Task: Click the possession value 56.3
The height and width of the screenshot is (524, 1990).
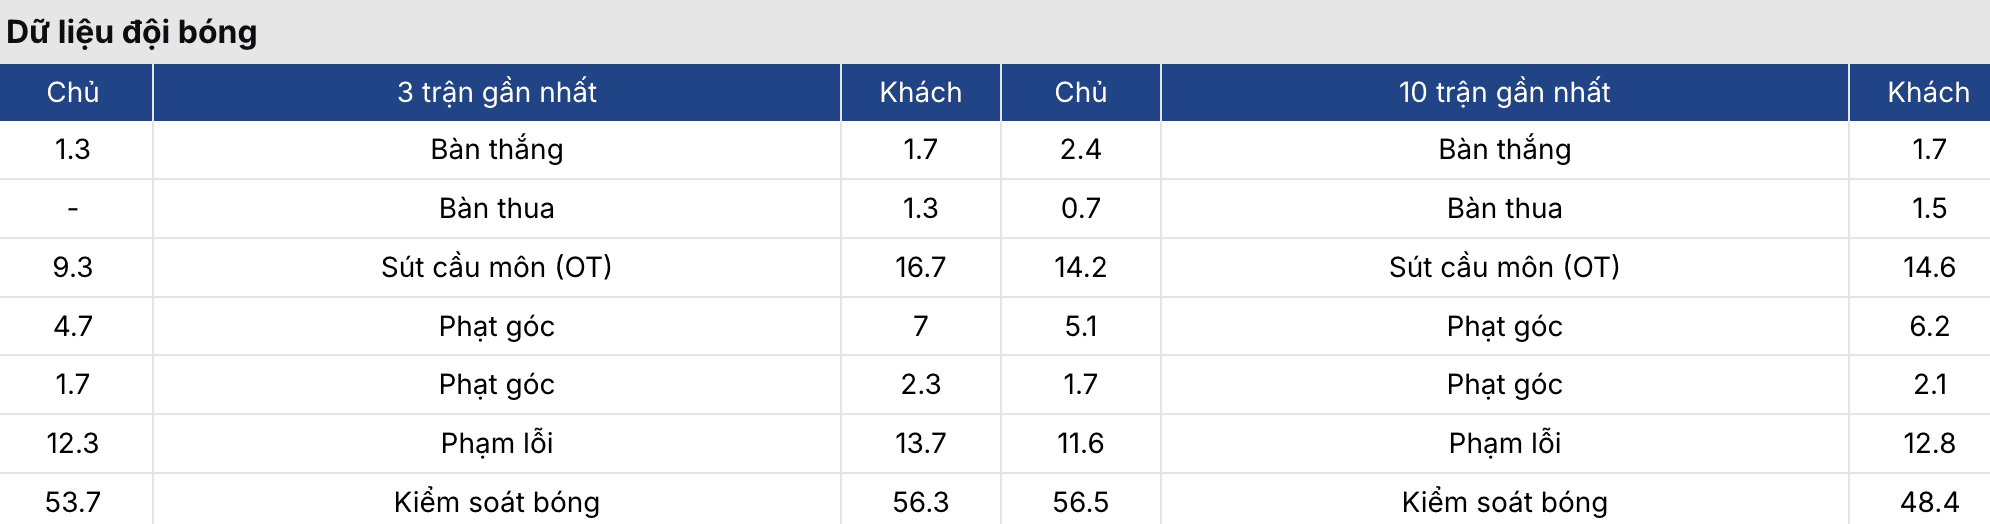Action: click(x=920, y=501)
